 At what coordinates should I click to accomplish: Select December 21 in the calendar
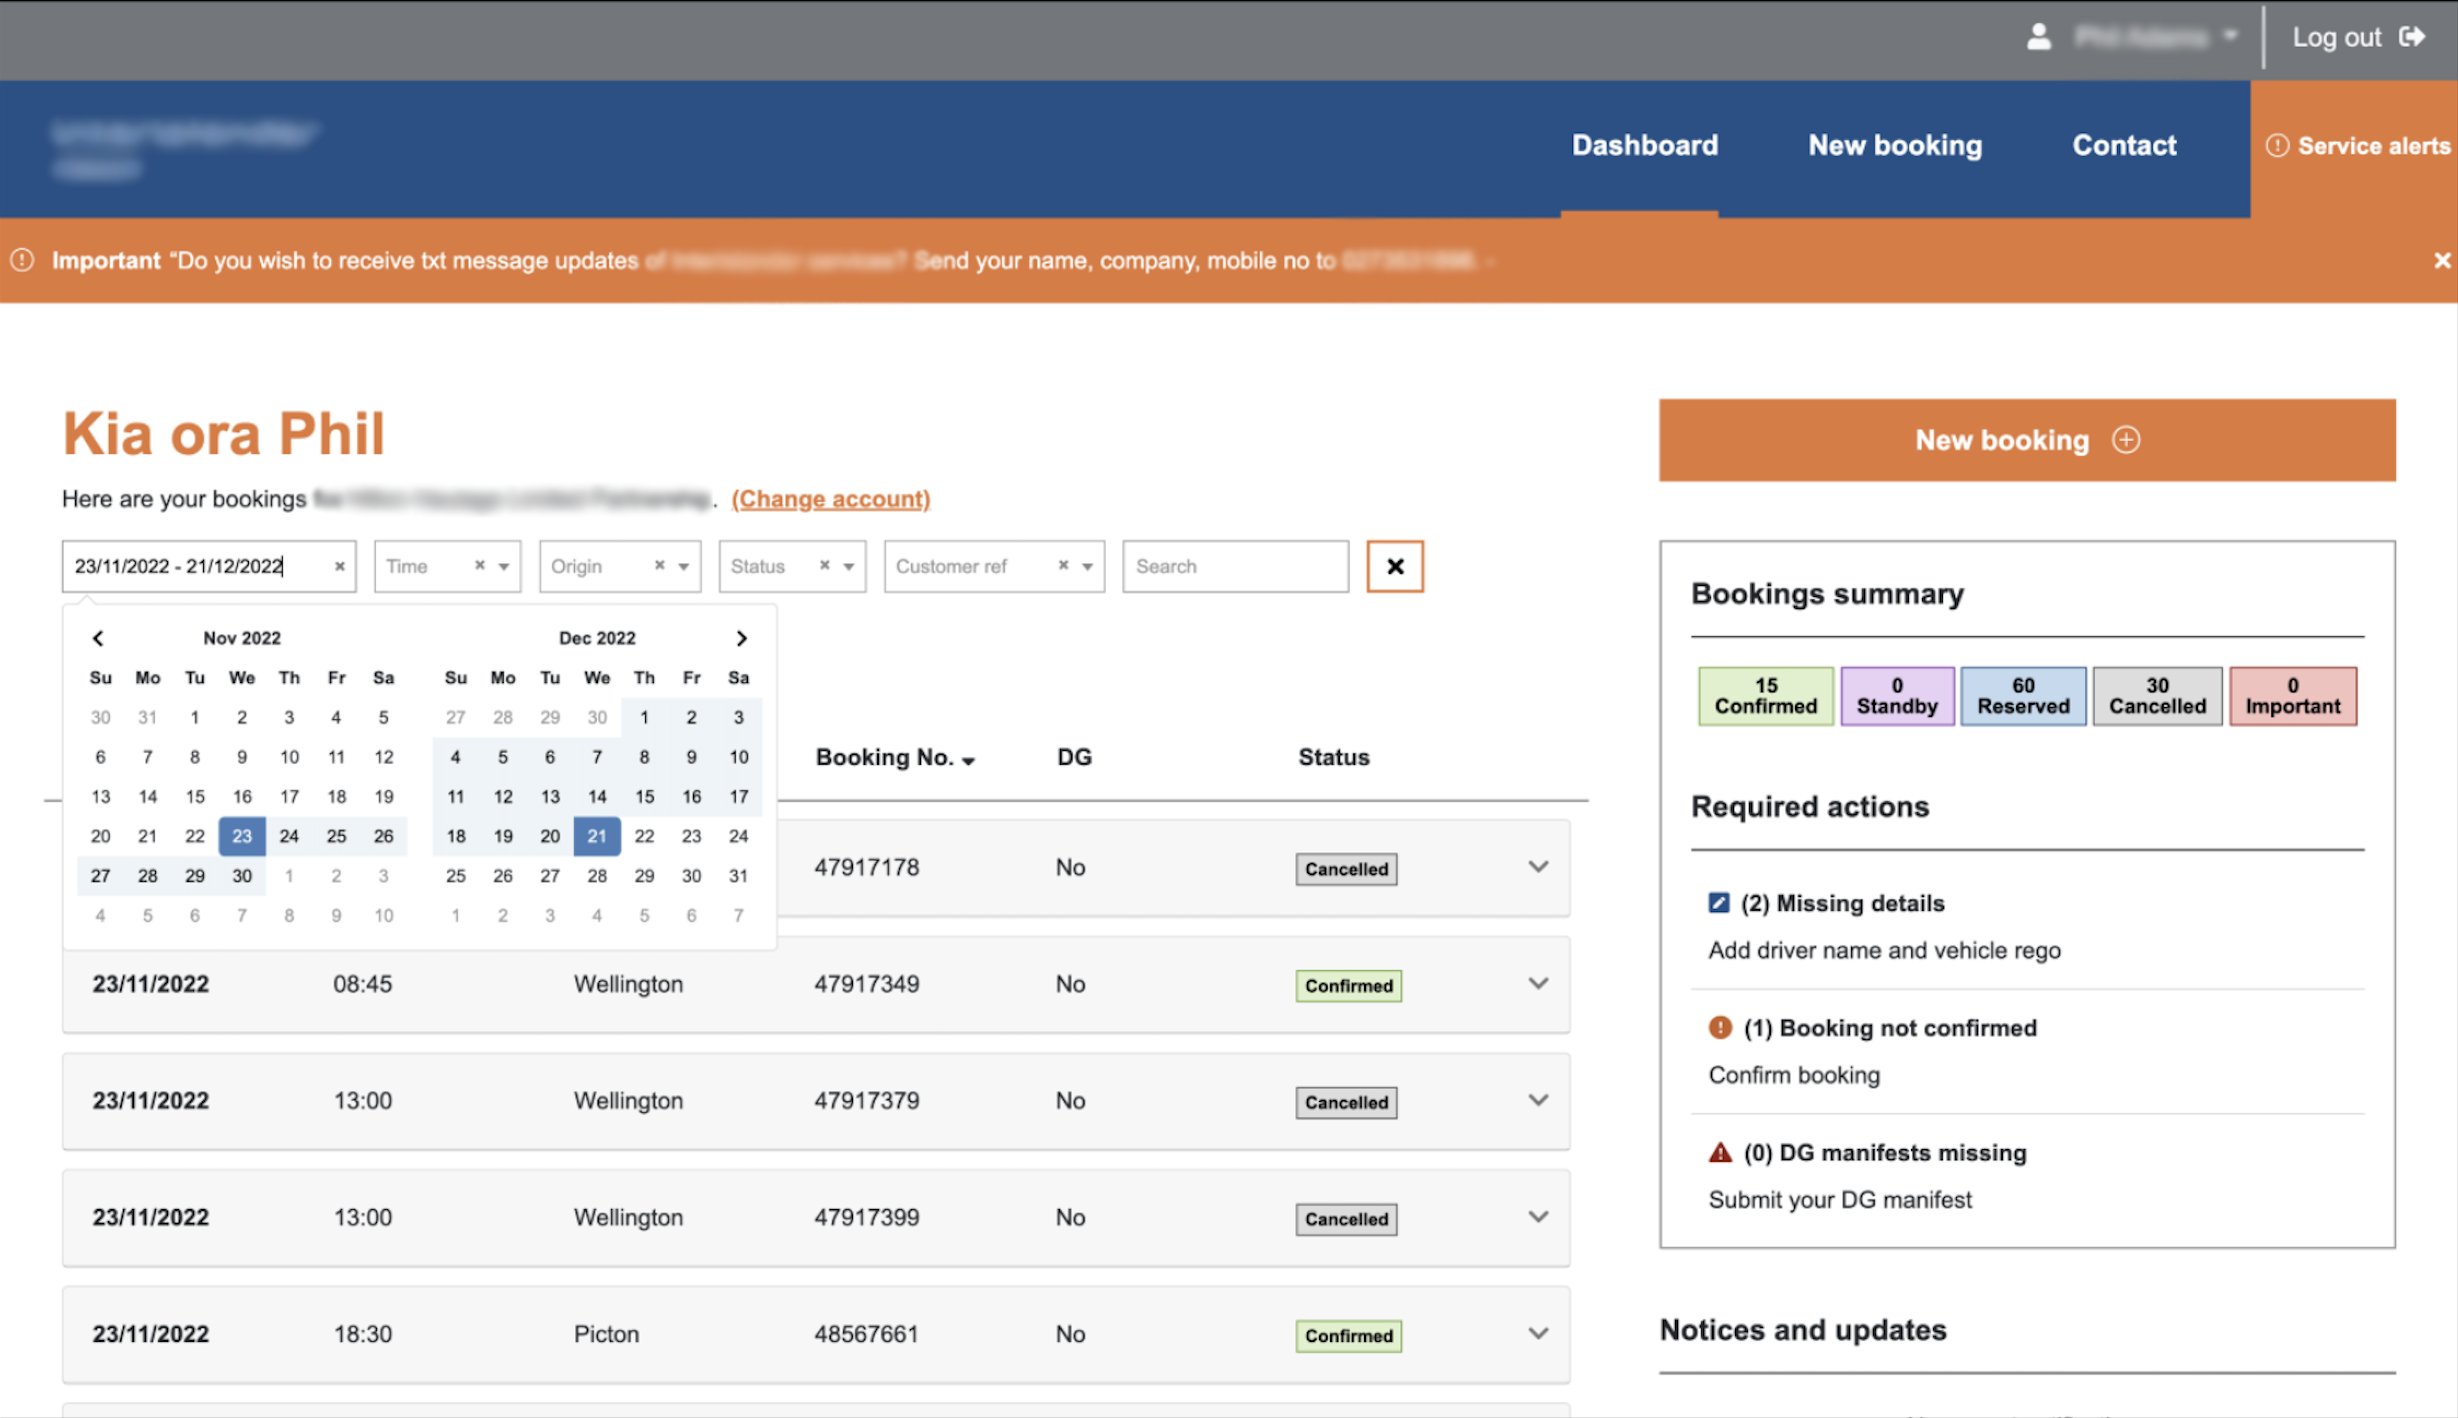[597, 836]
